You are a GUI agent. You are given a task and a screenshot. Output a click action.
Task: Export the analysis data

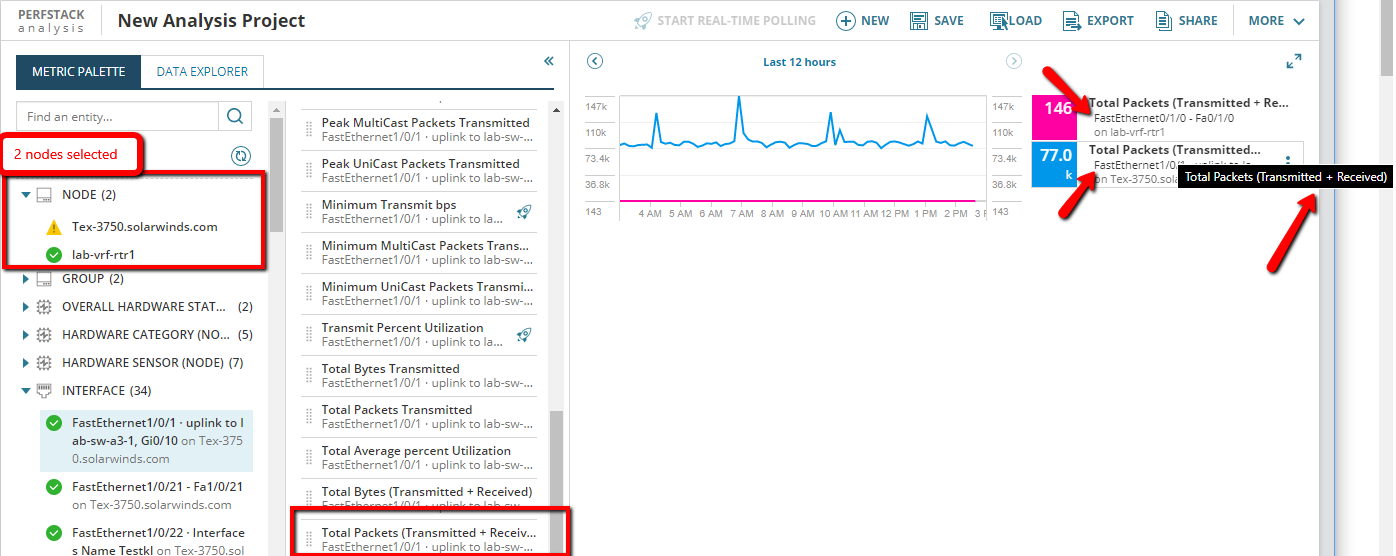click(1098, 21)
